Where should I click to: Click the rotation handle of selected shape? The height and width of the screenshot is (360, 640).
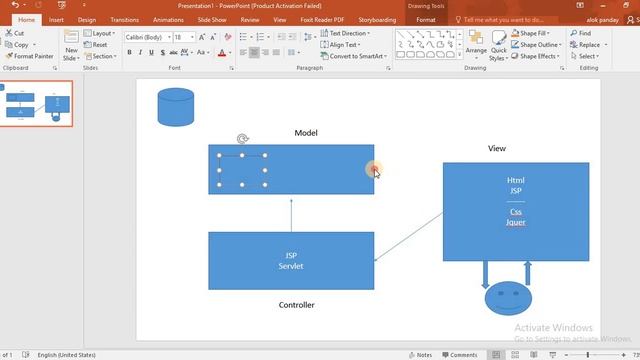coord(242,139)
